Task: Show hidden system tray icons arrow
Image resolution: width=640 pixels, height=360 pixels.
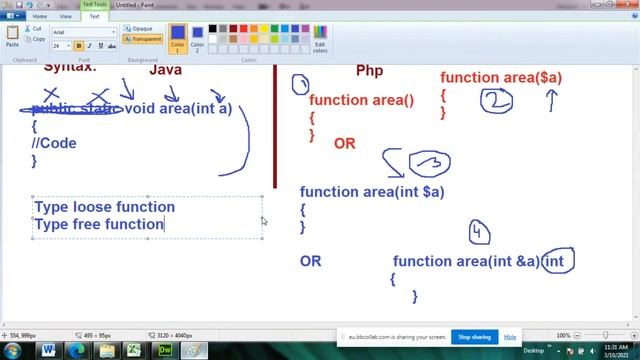Action: point(559,351)
